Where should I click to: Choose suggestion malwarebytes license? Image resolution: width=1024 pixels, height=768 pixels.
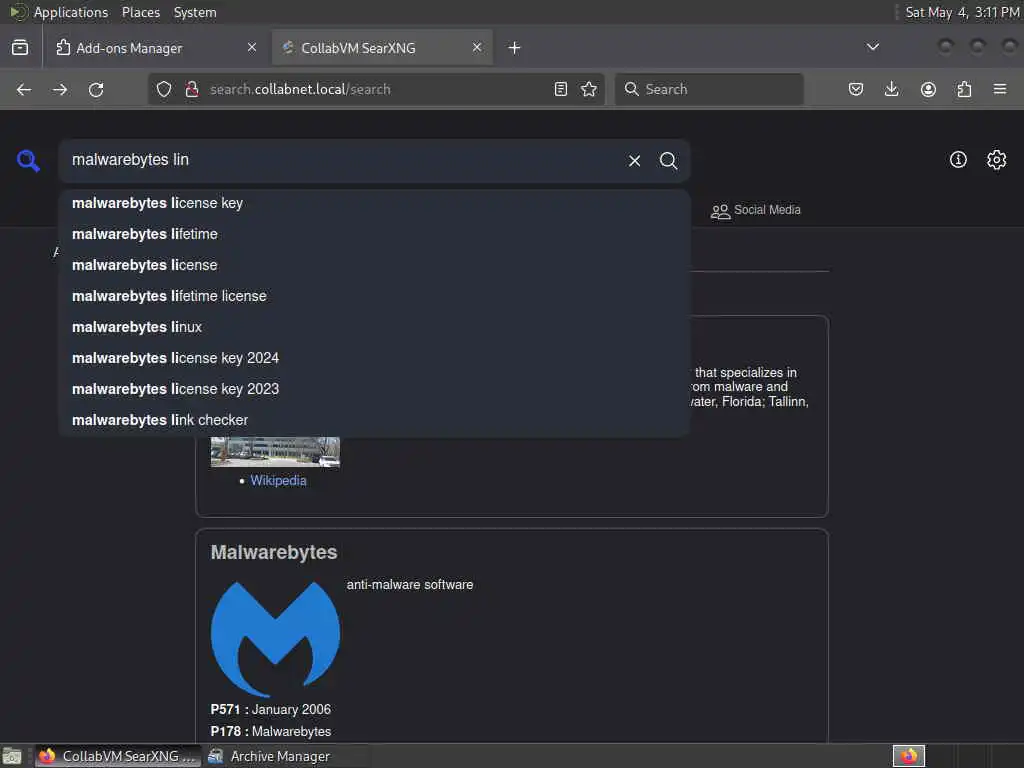coord(374,265)
